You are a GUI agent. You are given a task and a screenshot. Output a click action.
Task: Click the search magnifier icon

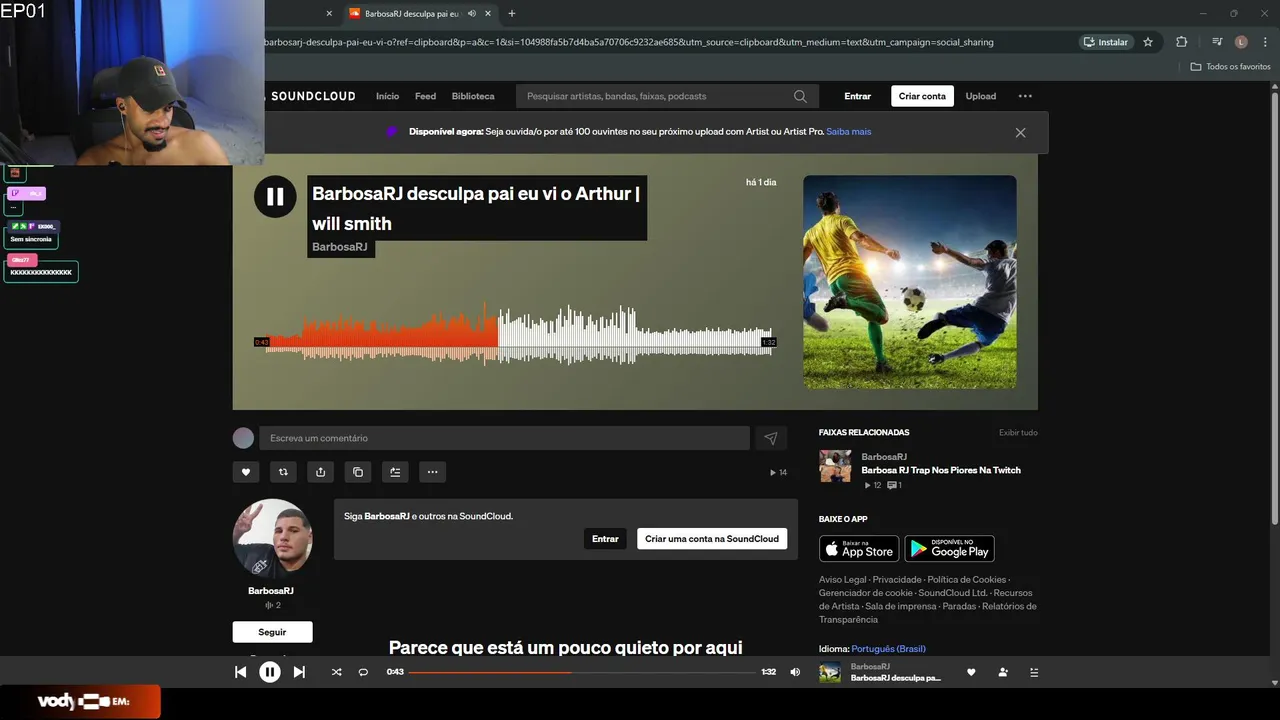pyautogui.click(x=800, y=96)
